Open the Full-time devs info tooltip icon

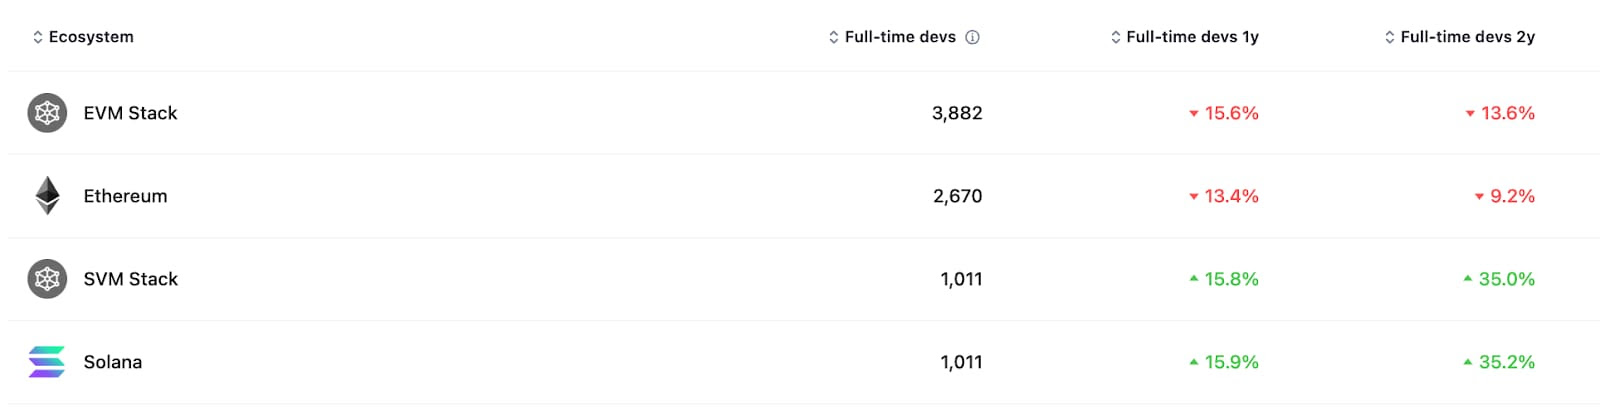[x=972, y=37]
